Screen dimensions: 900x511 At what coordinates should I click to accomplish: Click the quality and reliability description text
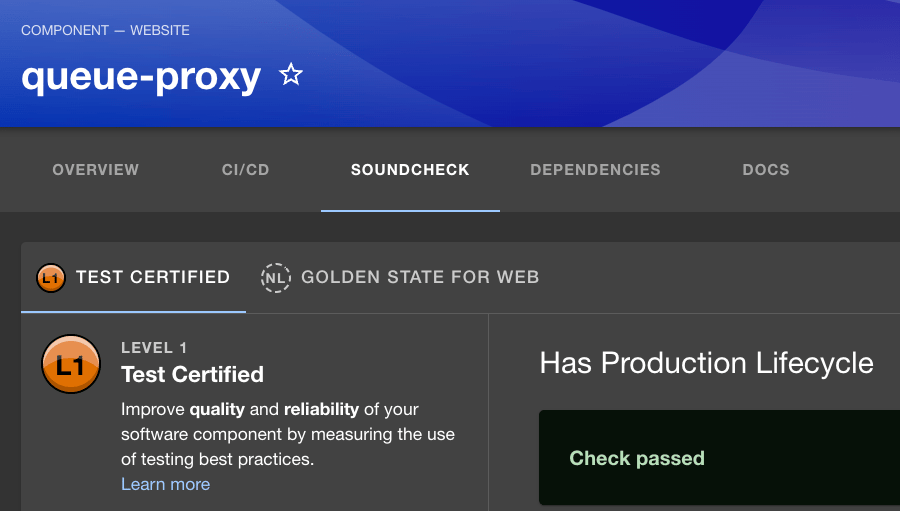tap(288, 434)
